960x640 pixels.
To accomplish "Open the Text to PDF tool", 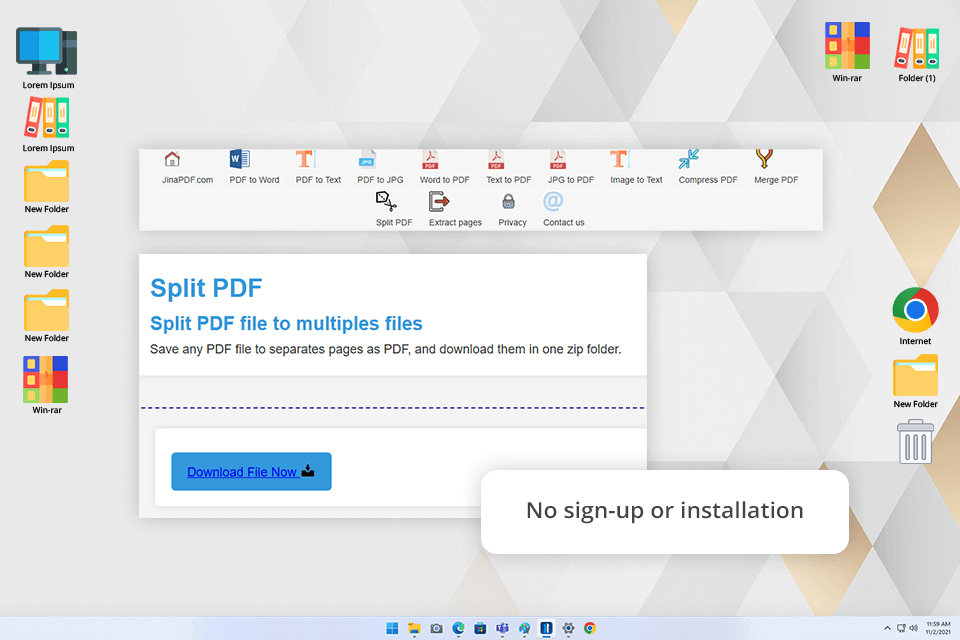I will 508,167.
